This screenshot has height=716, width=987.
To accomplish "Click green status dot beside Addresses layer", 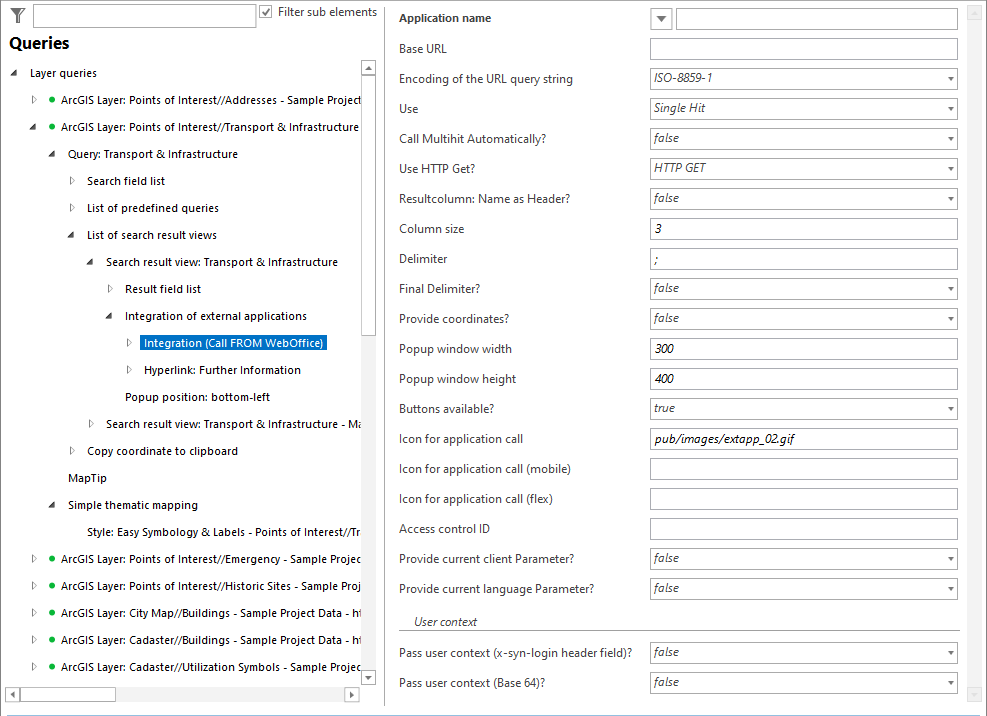I will pos(50,100).
